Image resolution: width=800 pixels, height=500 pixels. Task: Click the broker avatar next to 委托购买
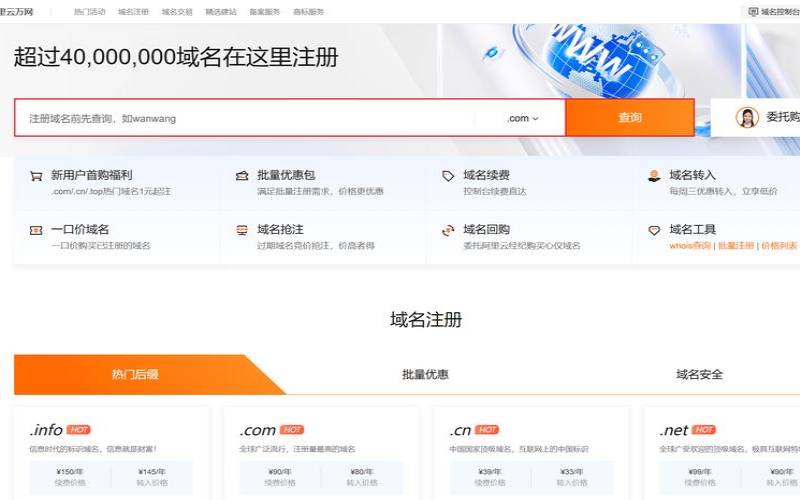pyautogui.click(x=747, y=117)
